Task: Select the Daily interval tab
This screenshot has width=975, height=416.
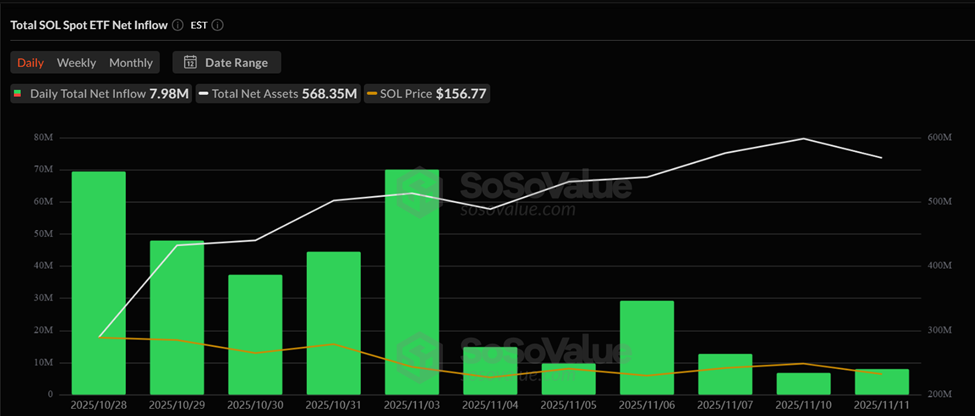Action: (31, 63)
